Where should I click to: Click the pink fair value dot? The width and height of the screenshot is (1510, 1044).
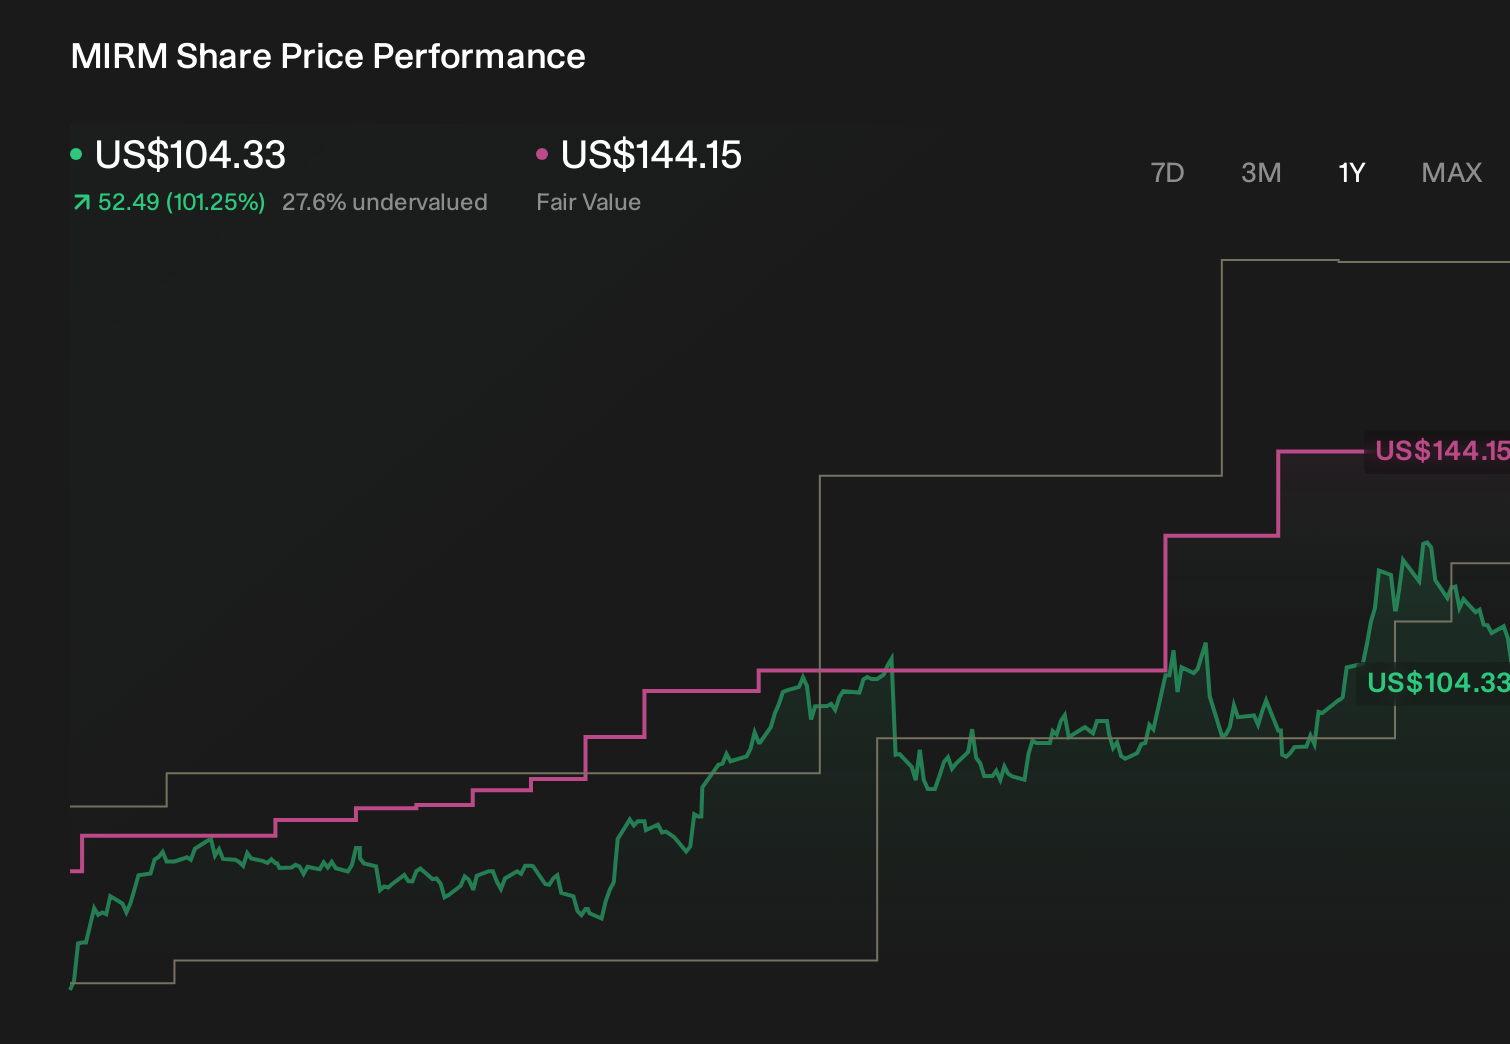tap(542, 154)
